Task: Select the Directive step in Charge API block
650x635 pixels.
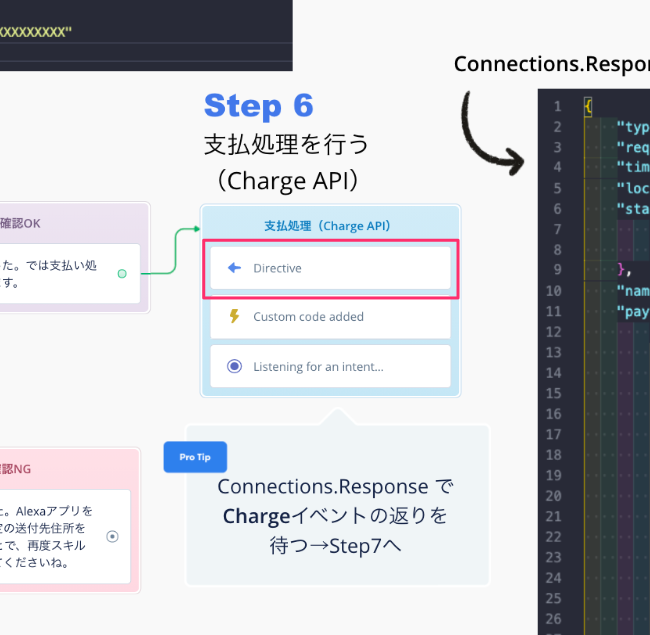Action: point(330,268)
